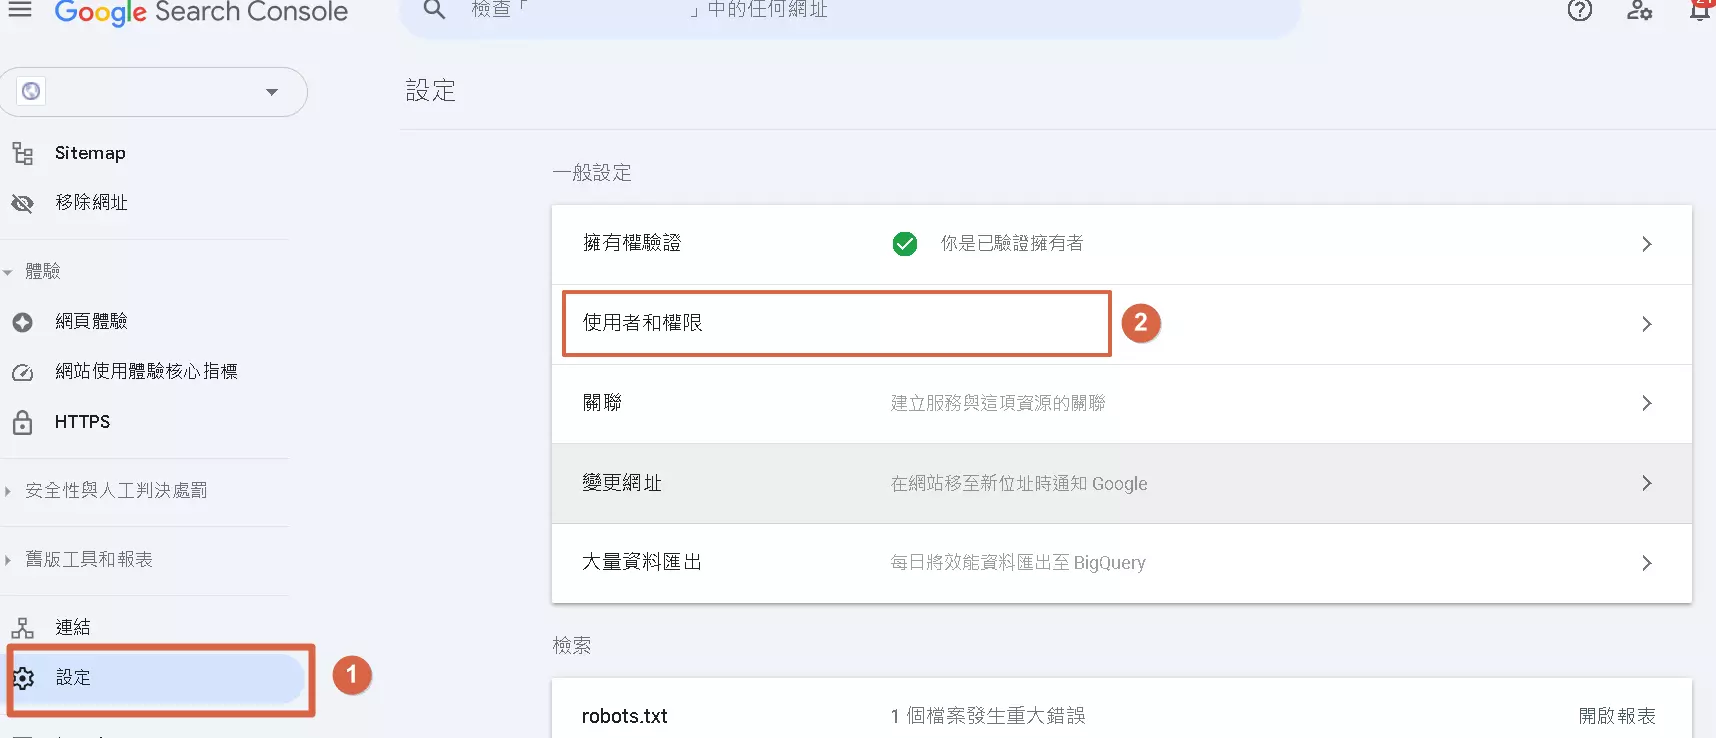Click the arrow on the 變更網址 row
Viewport: 1716px width, 738px height.
[1646, 483]
